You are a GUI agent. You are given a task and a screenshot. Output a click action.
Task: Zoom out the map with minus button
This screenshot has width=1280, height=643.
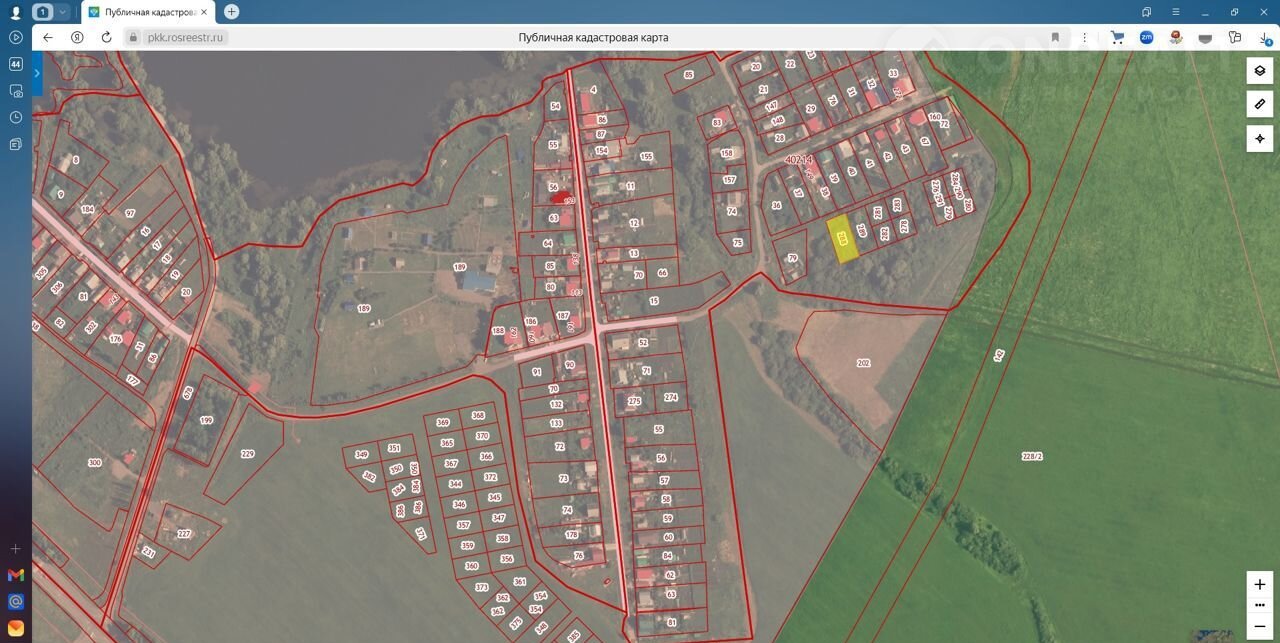pos(1259,626)
